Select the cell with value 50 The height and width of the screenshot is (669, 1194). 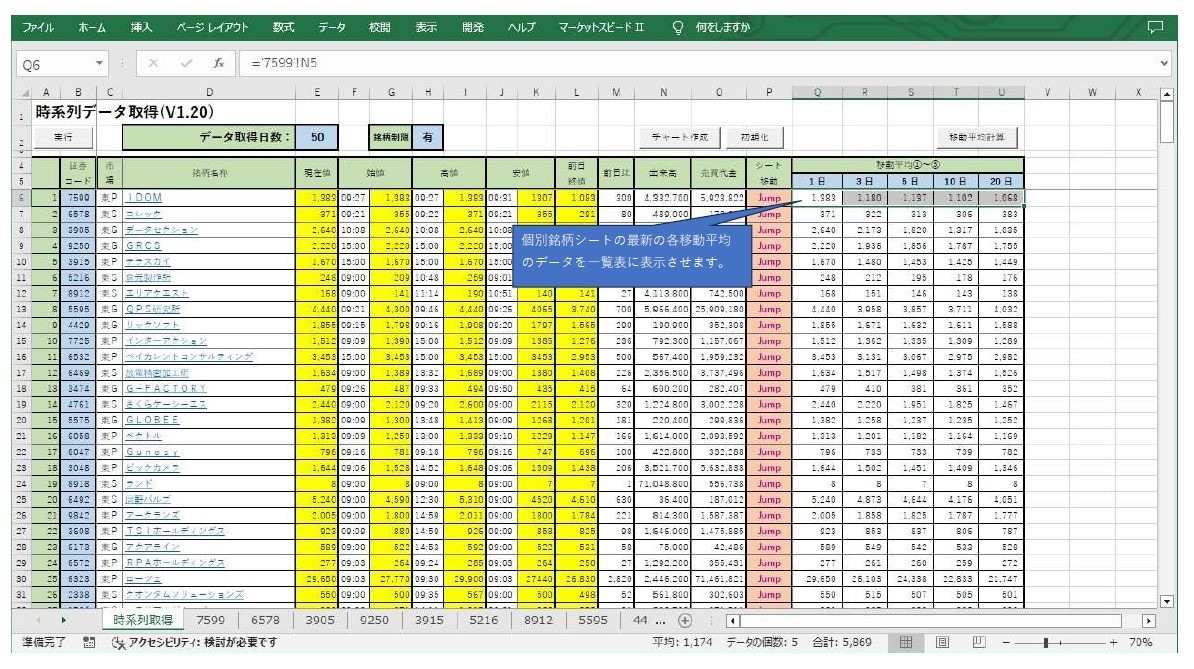317,137
